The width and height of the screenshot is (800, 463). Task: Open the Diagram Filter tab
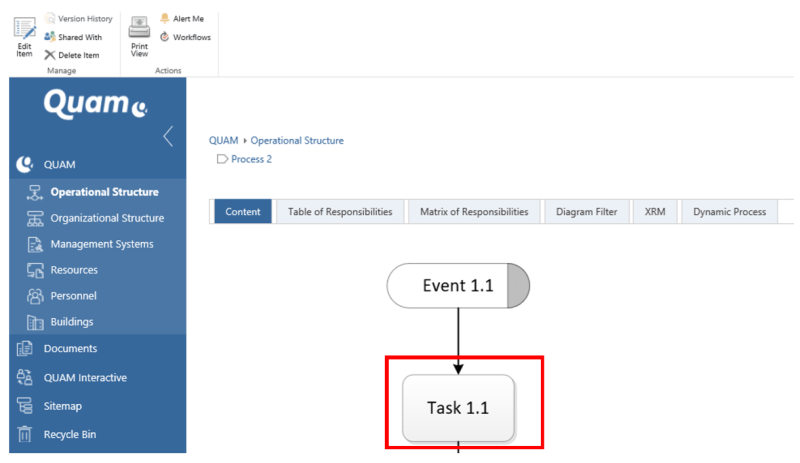tap(587, 212)
